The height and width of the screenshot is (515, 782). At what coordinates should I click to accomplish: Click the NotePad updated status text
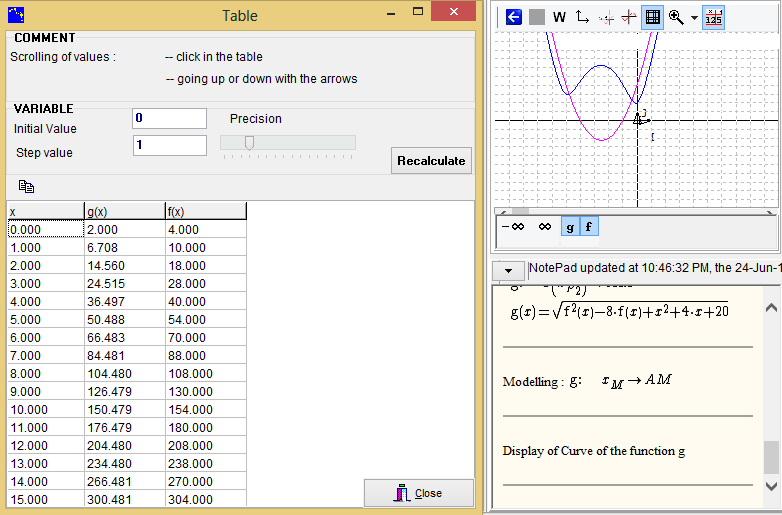654,268
